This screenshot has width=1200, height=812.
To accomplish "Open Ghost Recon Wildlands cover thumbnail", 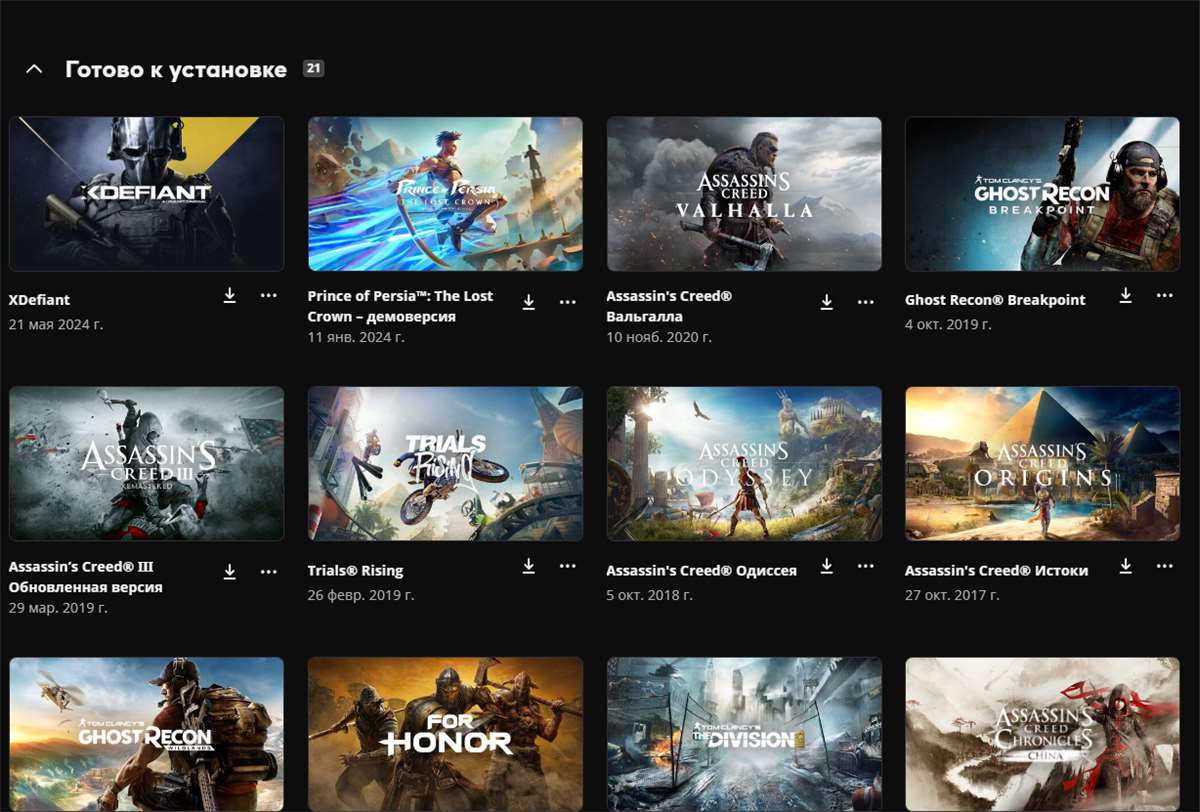I will 146,733.
